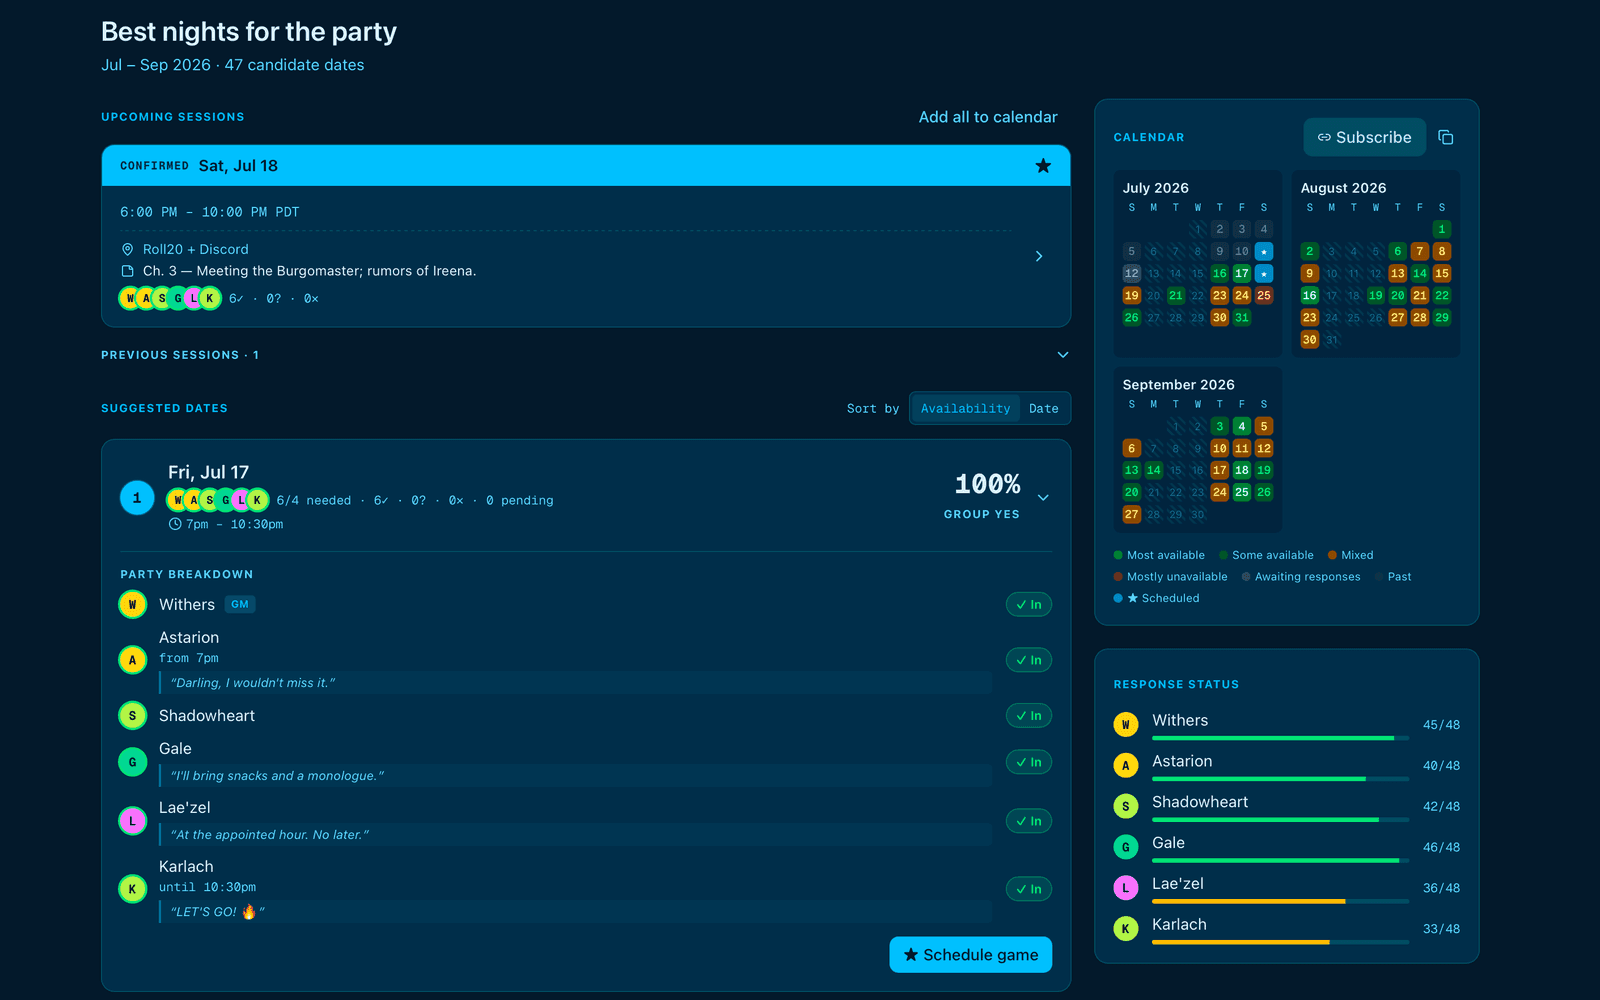Select September 4 in the September calendar

[1242, 426]
